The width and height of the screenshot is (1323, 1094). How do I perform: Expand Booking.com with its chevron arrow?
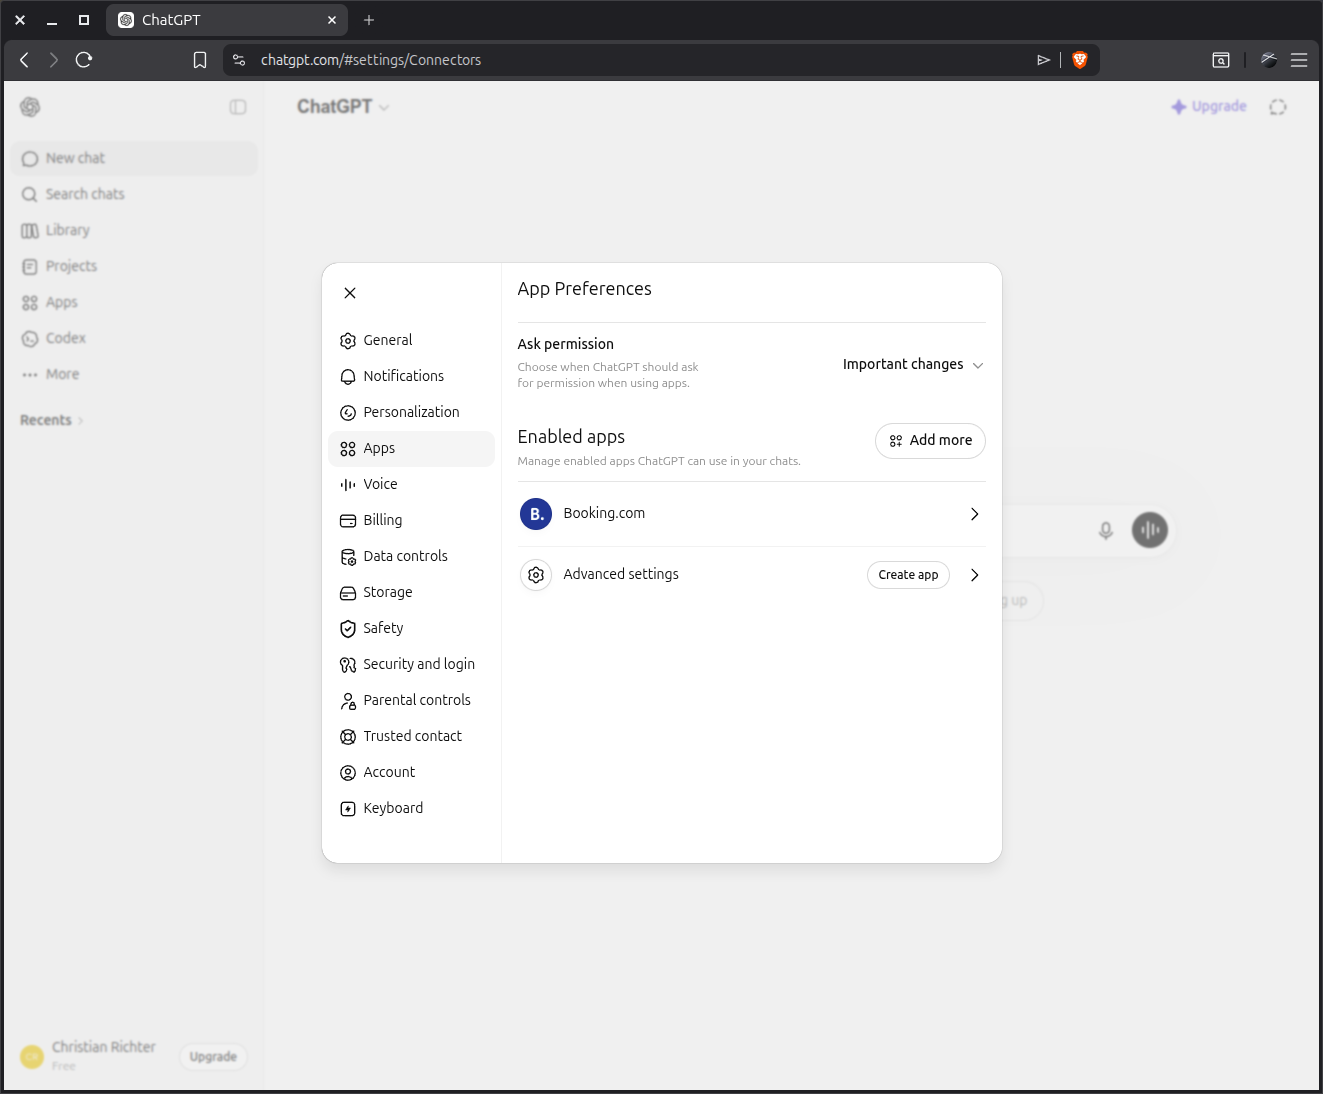pos(974,514)
